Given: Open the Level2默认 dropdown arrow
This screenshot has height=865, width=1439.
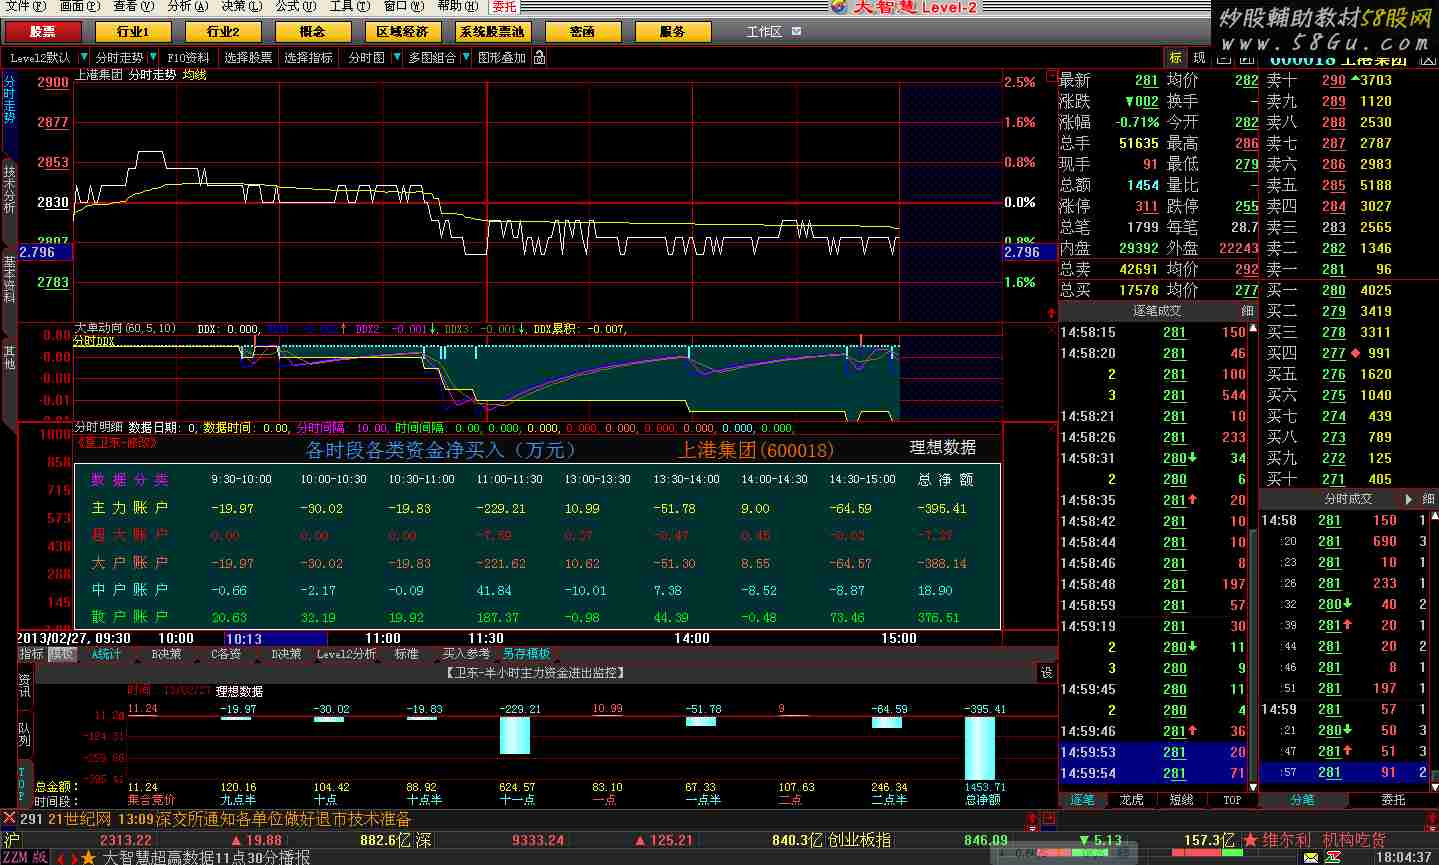Looking at the screenshot, I should click(x=82, y=58).
